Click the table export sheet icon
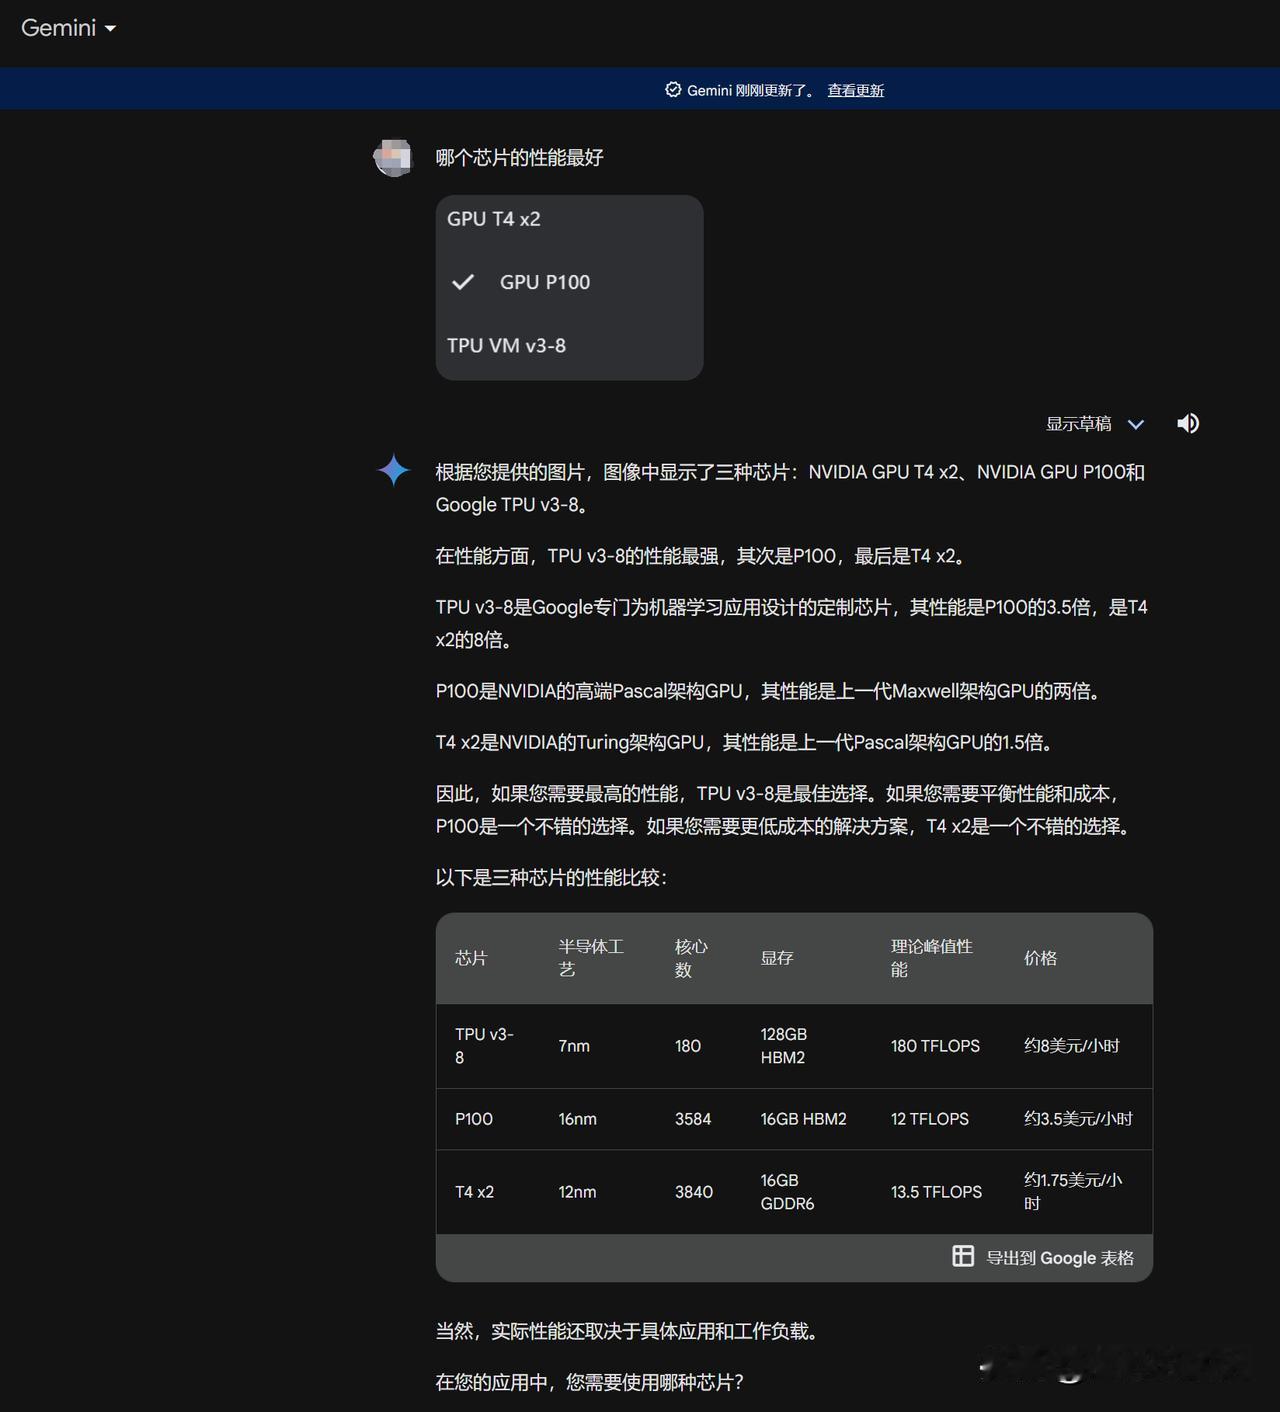The width and height of the screenshot is (1280, 1412). 963,1256
